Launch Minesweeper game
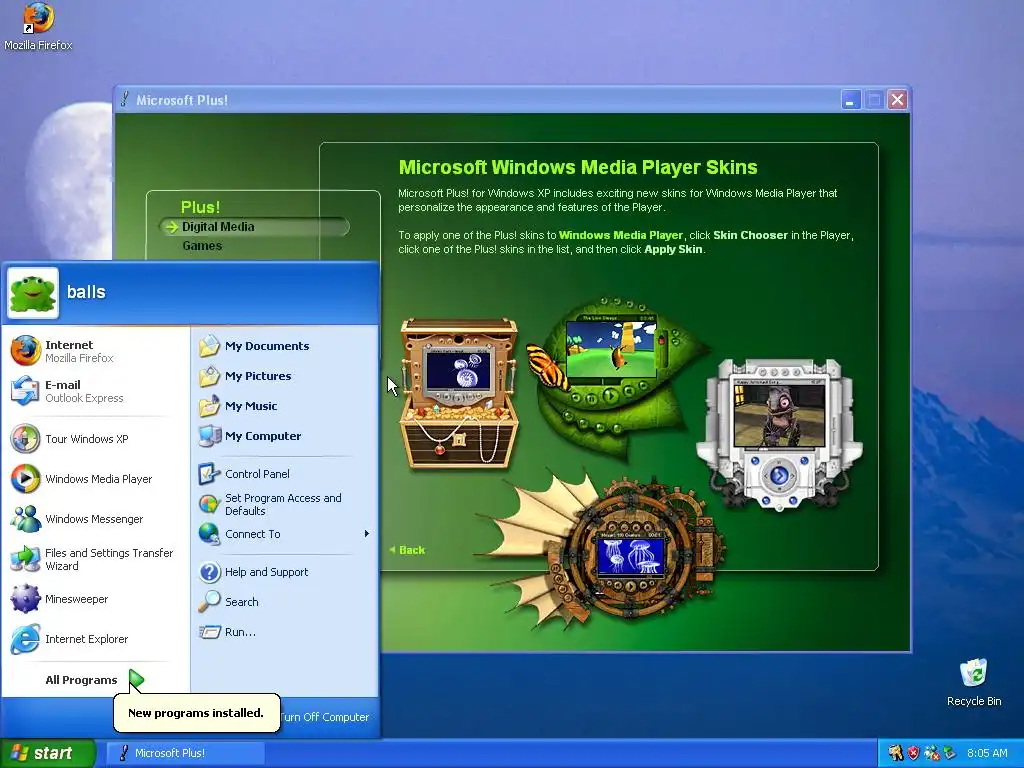1024x768 pixels. [x=97, y=599]
